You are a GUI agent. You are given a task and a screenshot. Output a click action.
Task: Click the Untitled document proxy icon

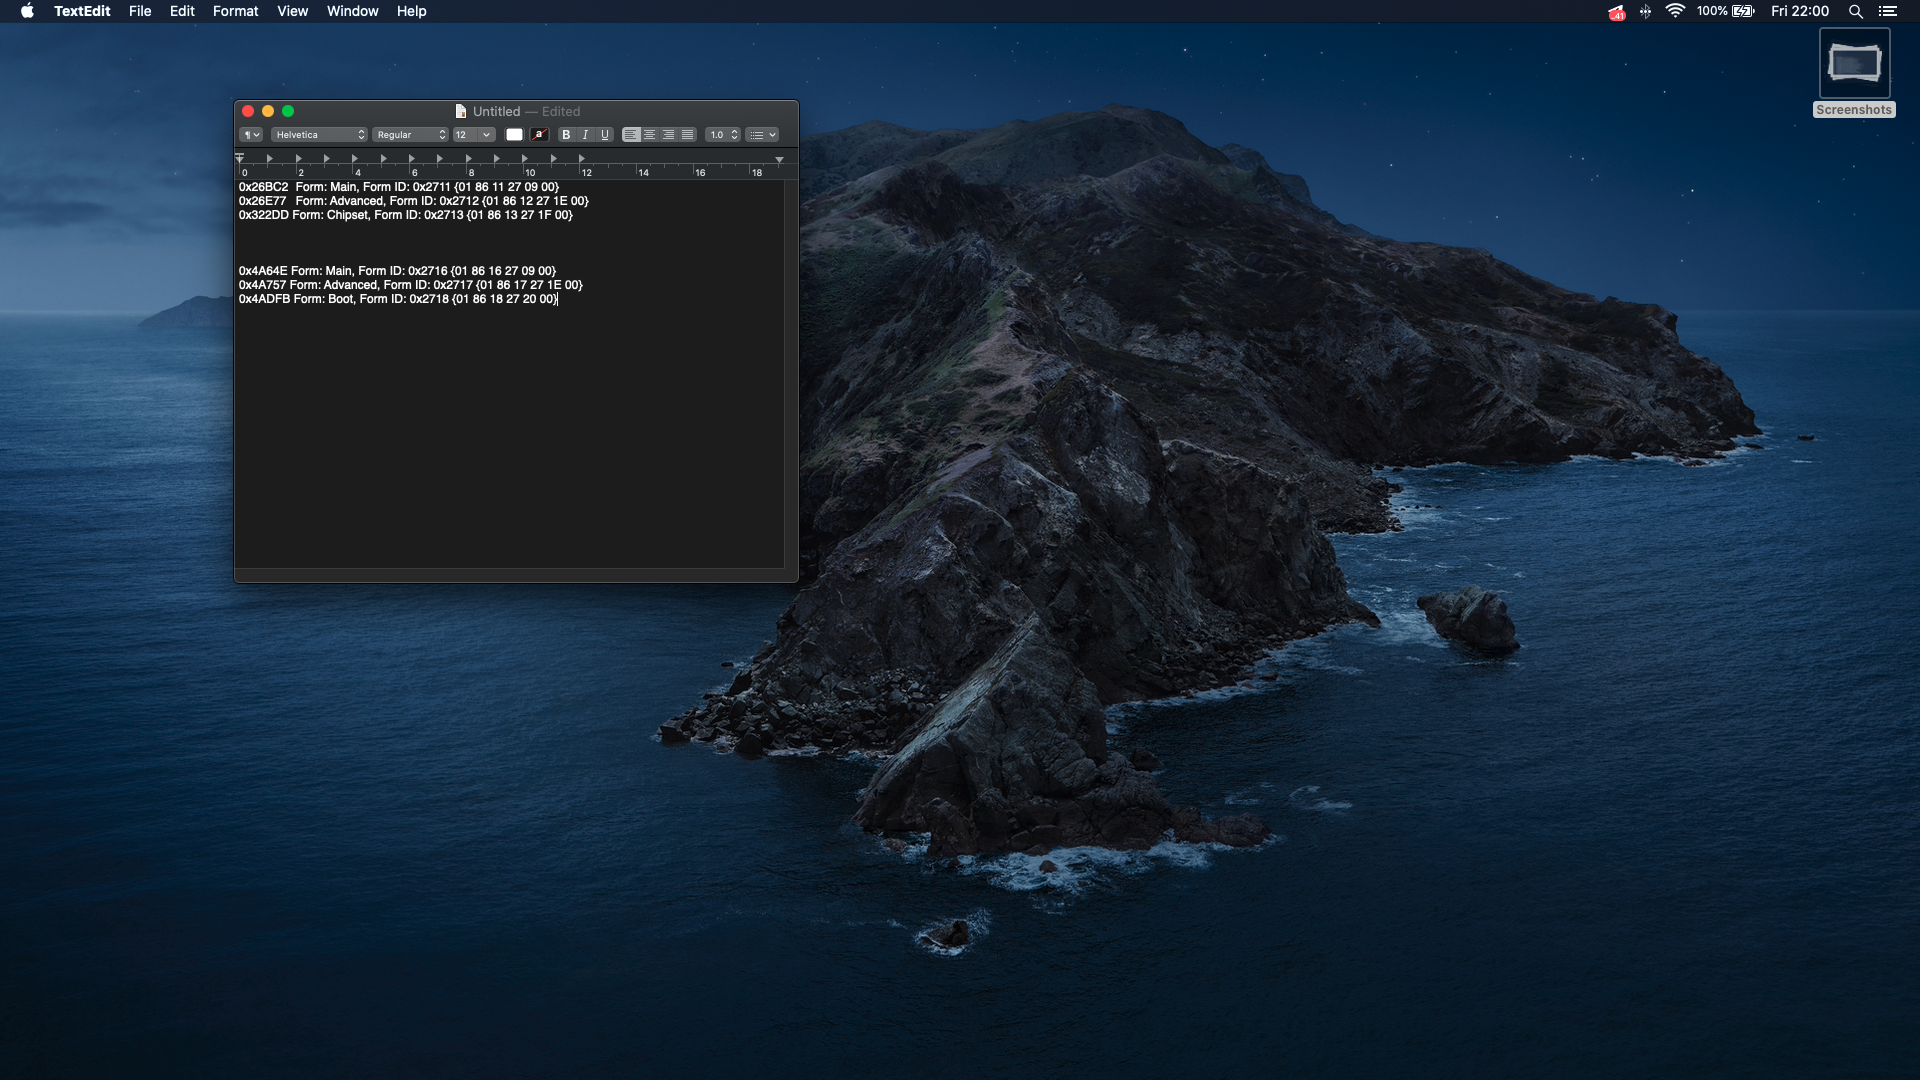click(461, 112)
